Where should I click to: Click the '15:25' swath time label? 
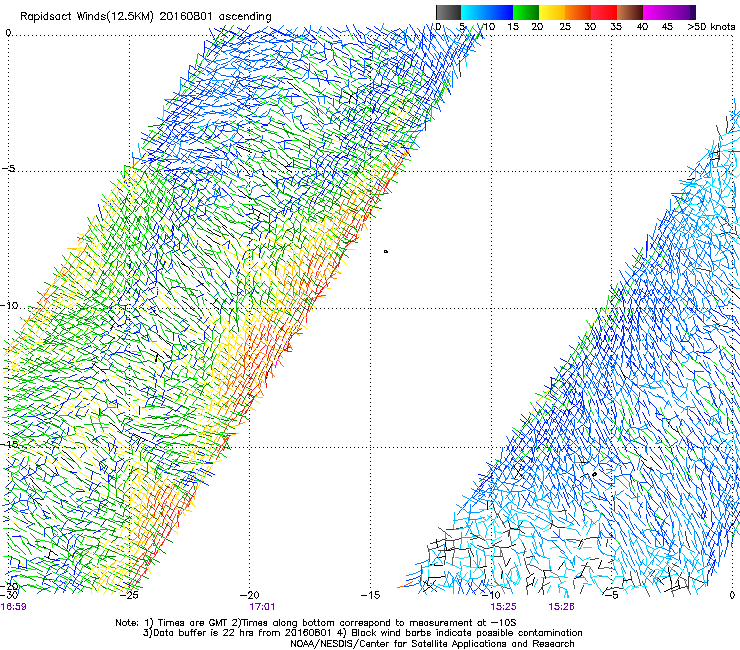tap(503, 607)
